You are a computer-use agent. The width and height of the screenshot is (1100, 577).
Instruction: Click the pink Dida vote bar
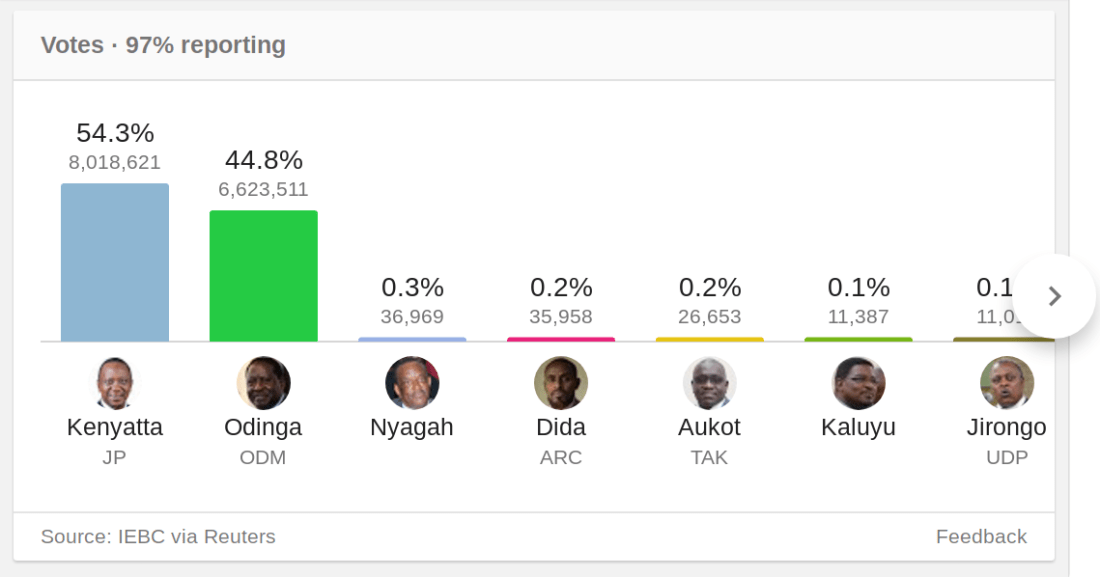click(561, 339)
